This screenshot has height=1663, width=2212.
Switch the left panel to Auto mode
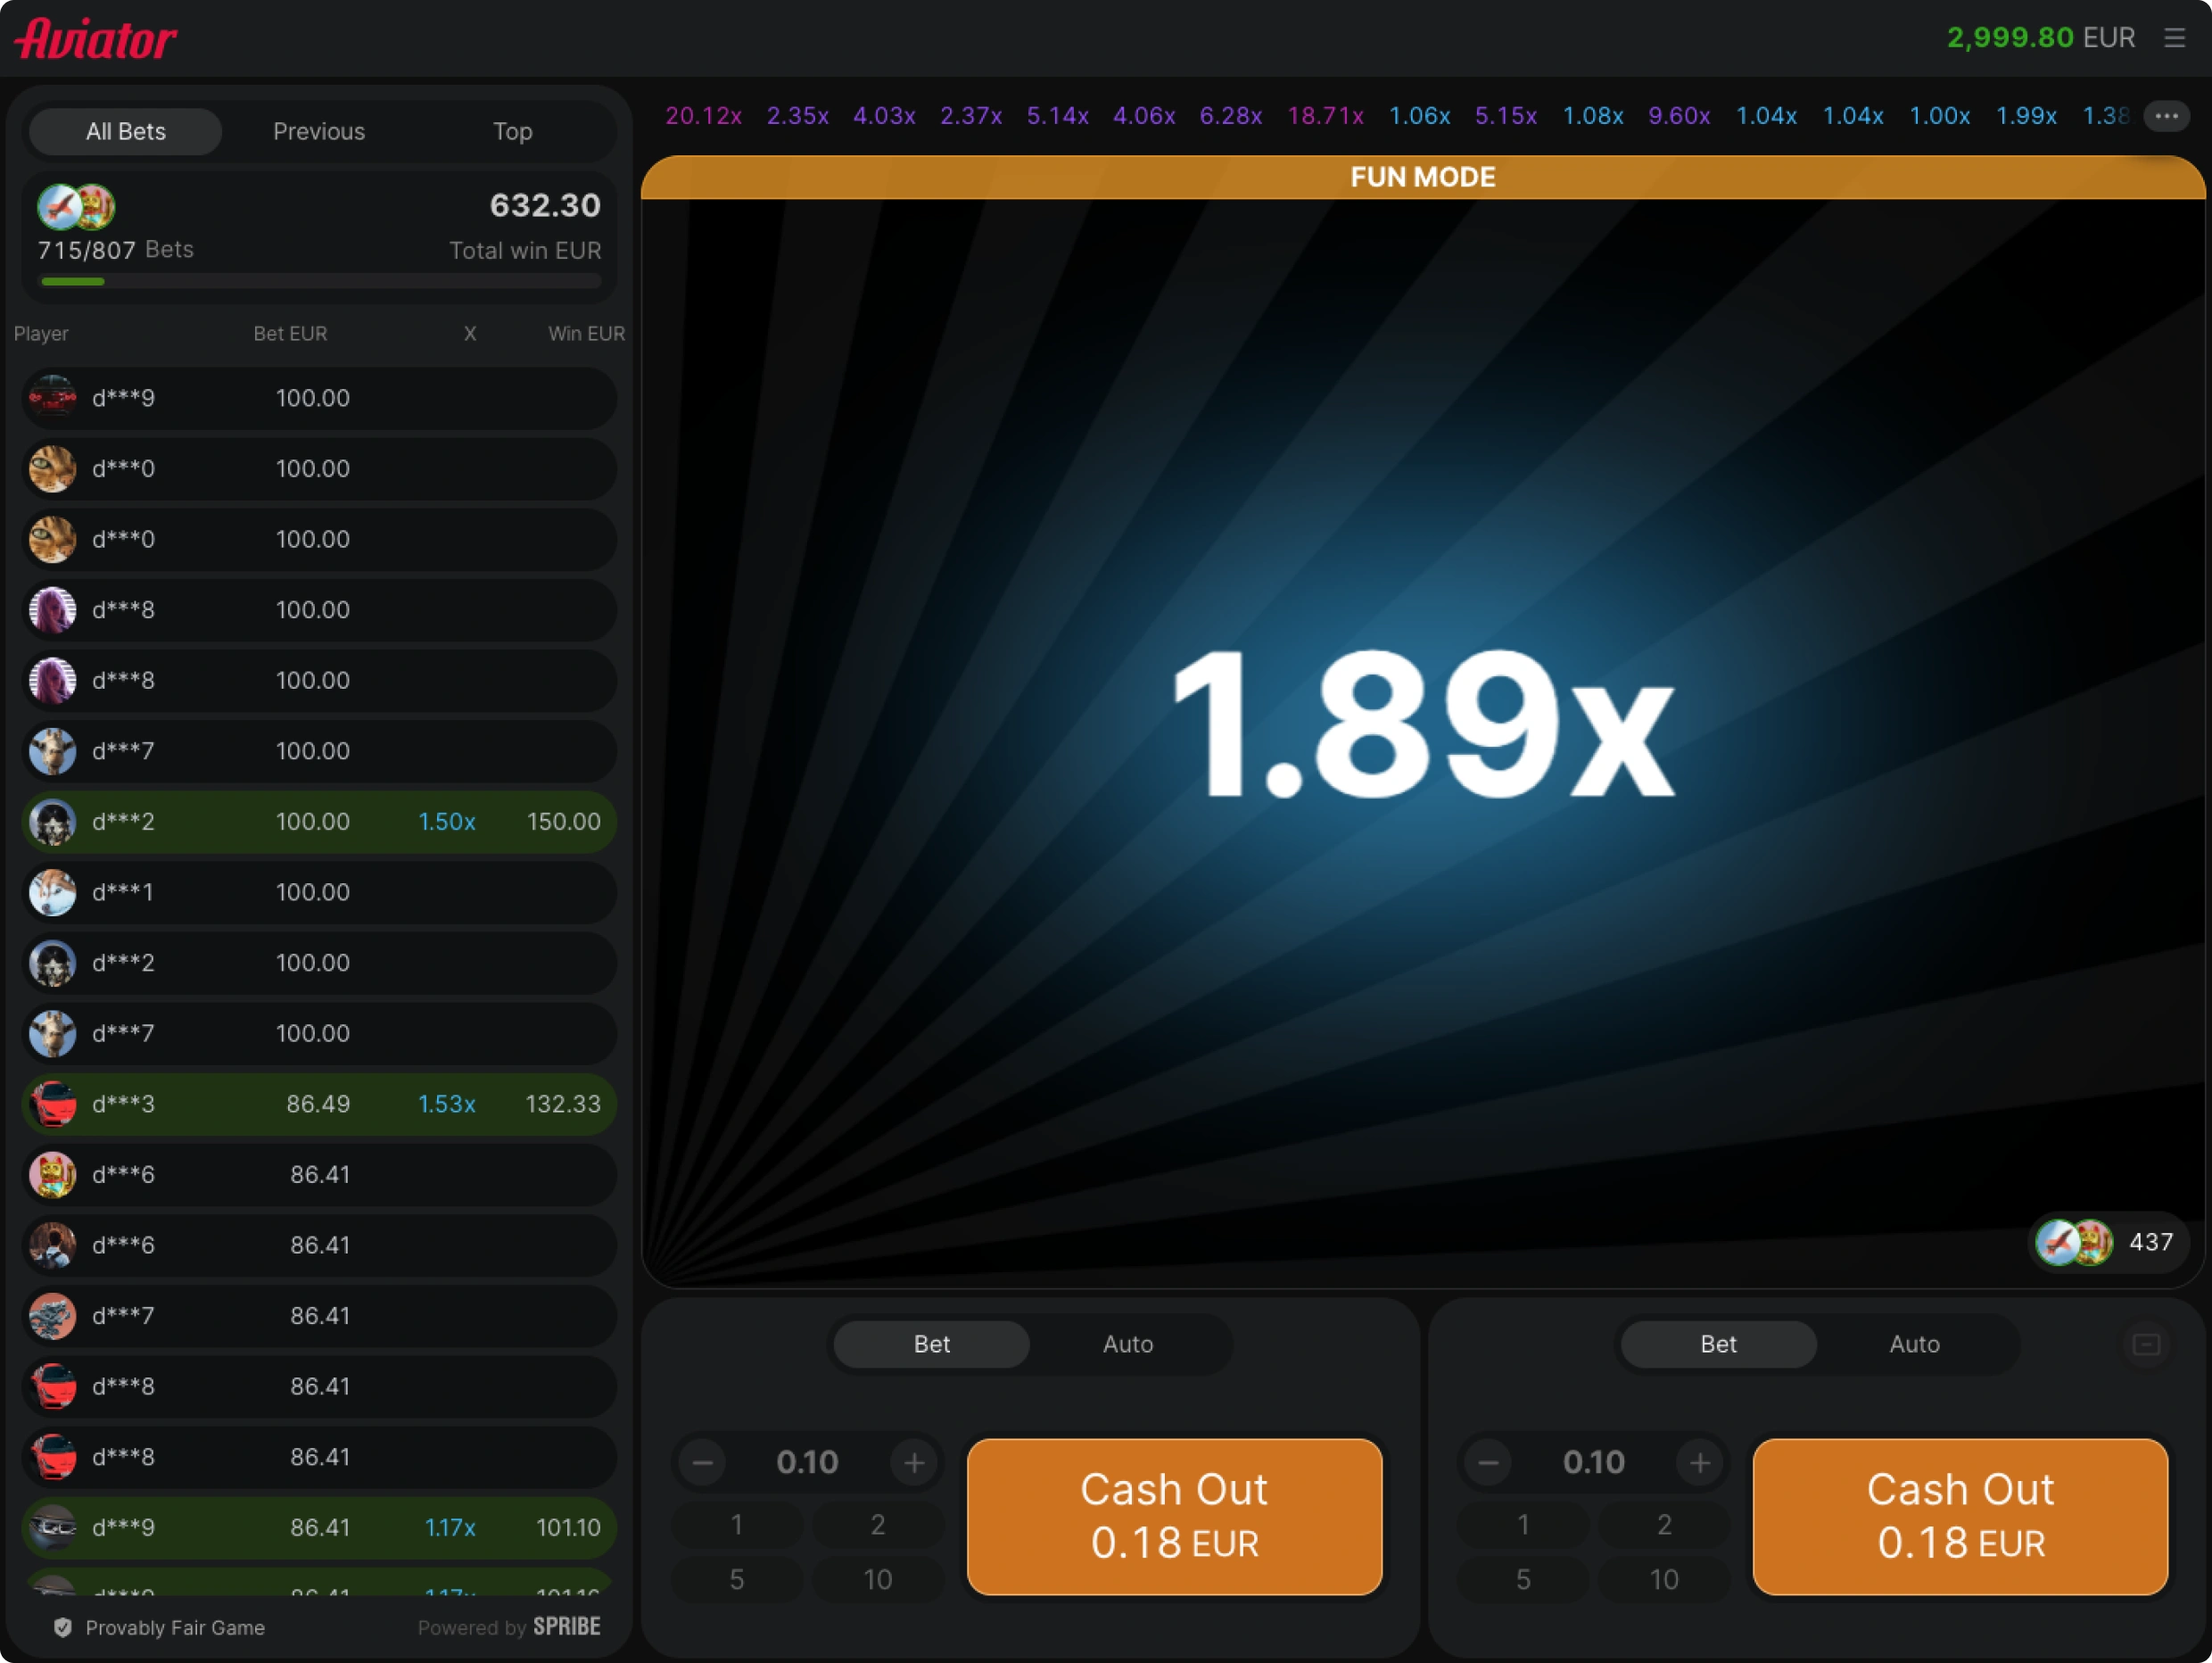point(1127,1344)
